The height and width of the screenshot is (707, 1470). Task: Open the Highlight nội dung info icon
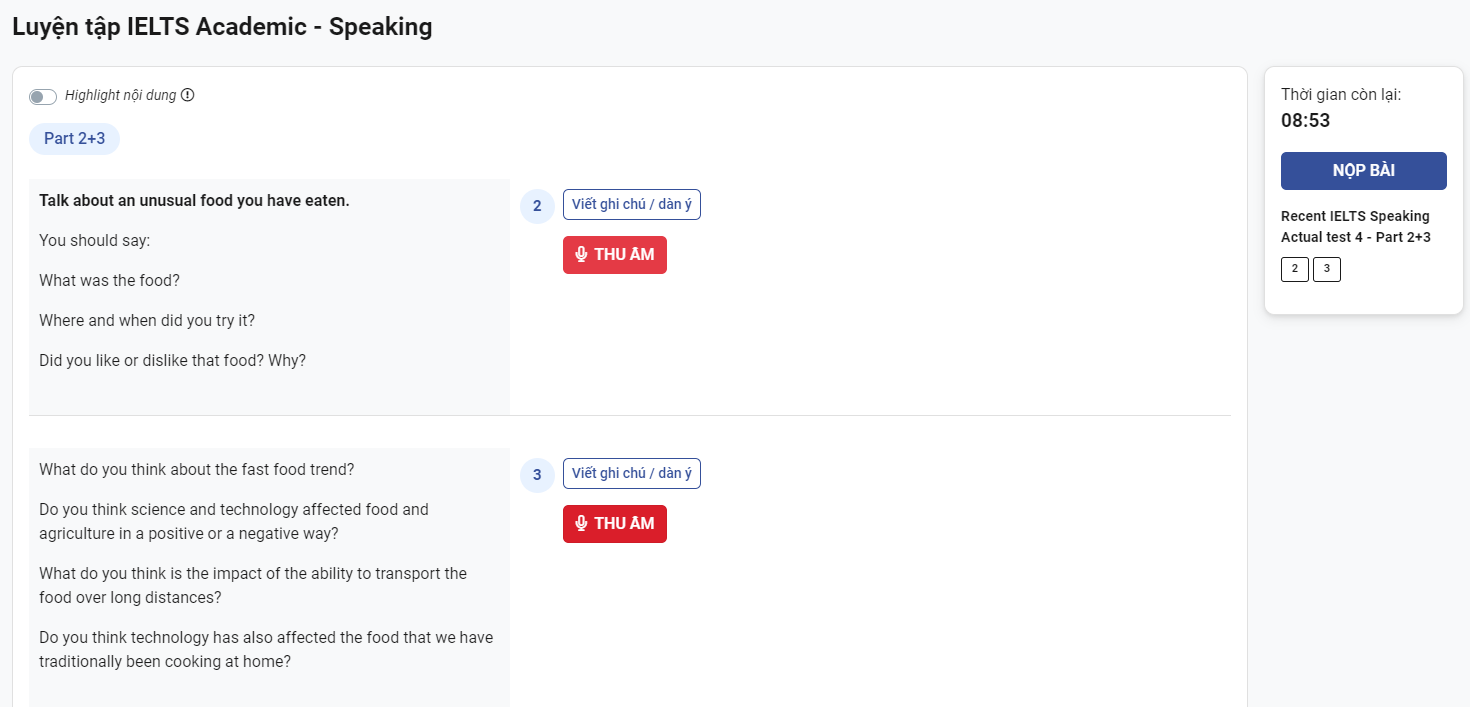(x=187, y=95)
